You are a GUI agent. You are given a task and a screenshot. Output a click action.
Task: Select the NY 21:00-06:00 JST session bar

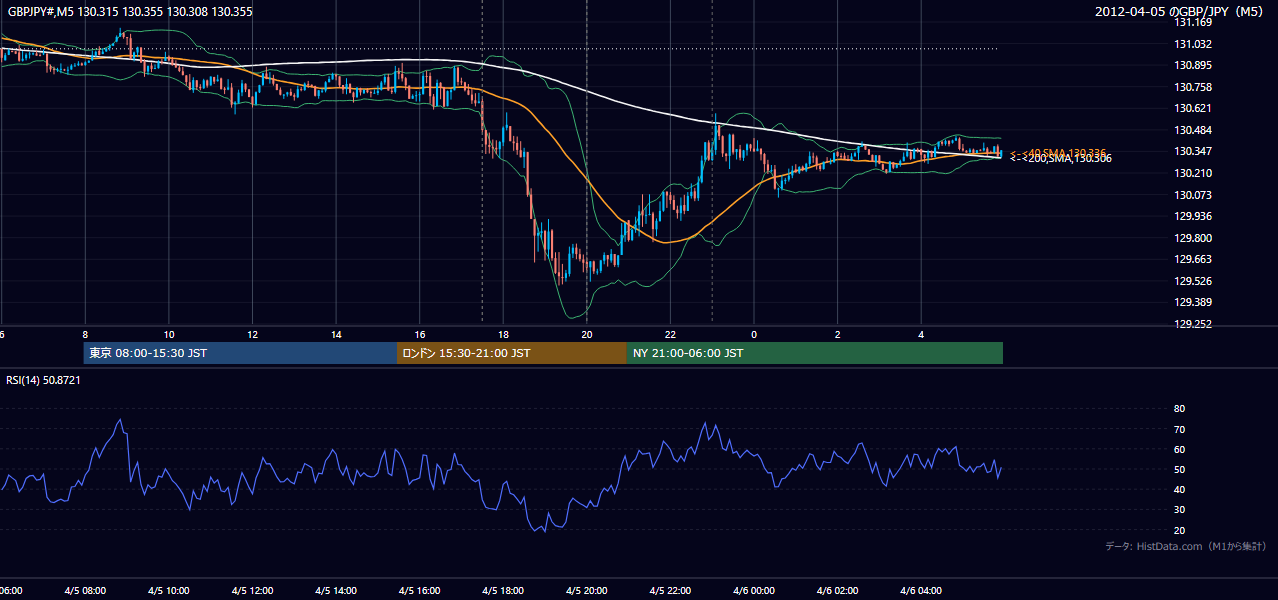click(x=815, y=353)
